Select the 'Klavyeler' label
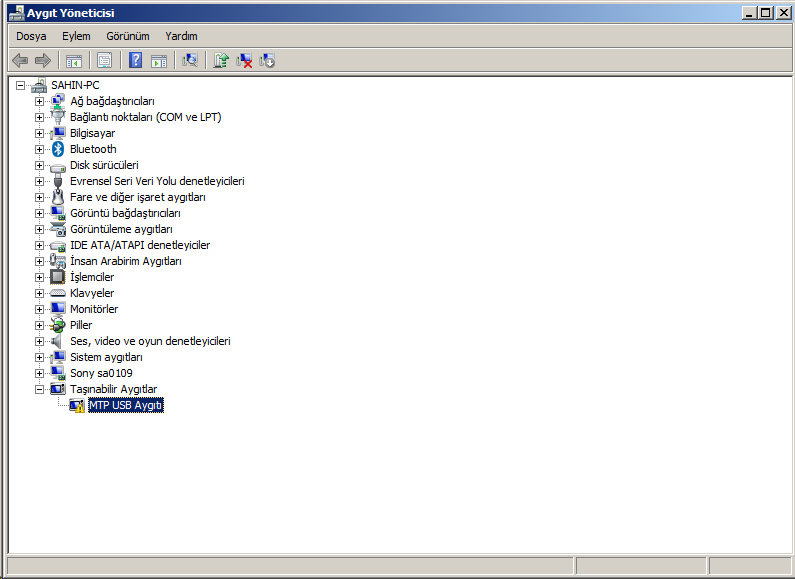This screenshot has height=579, width=795. 92,293
